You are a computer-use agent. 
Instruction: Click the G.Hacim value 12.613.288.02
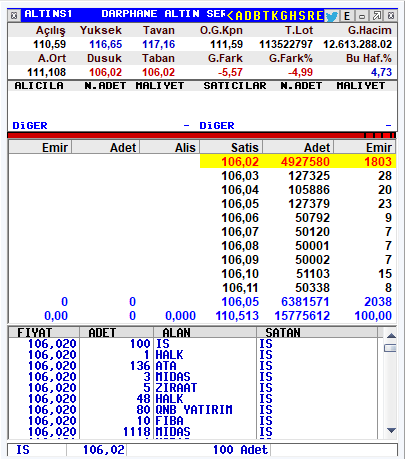357,44
